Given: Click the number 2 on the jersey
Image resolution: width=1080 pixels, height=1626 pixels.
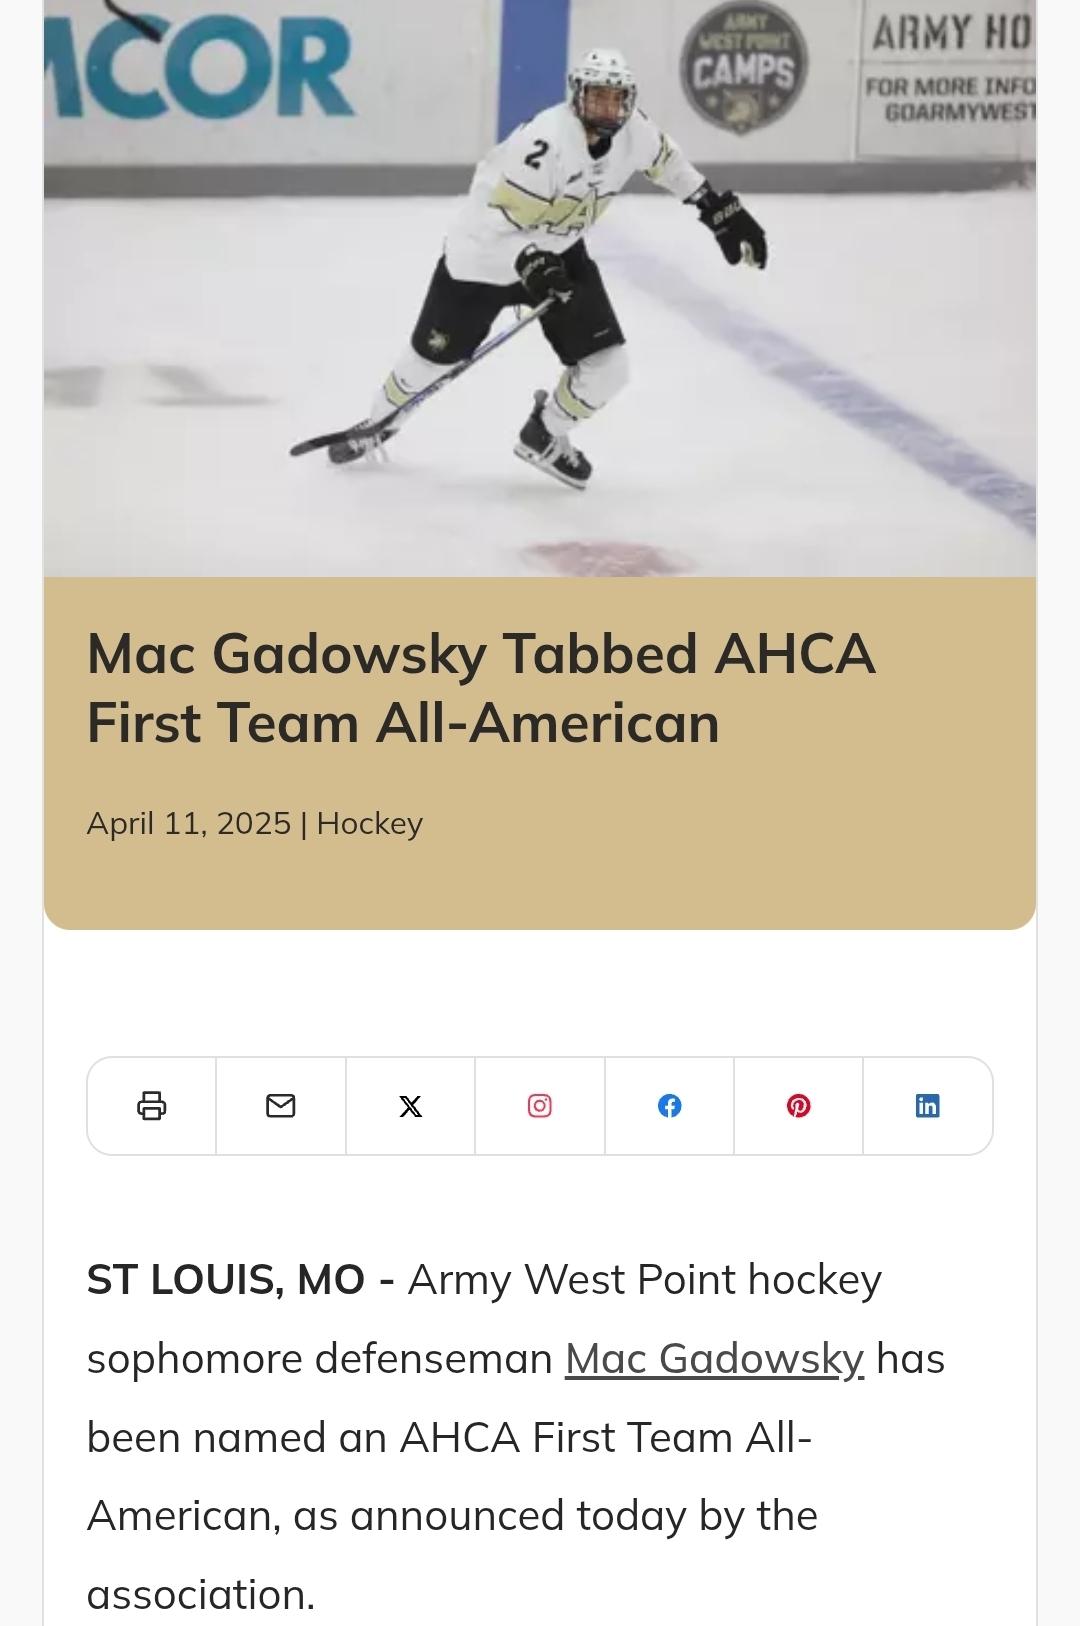Looking at the screenshot, I should click(536, 153).
